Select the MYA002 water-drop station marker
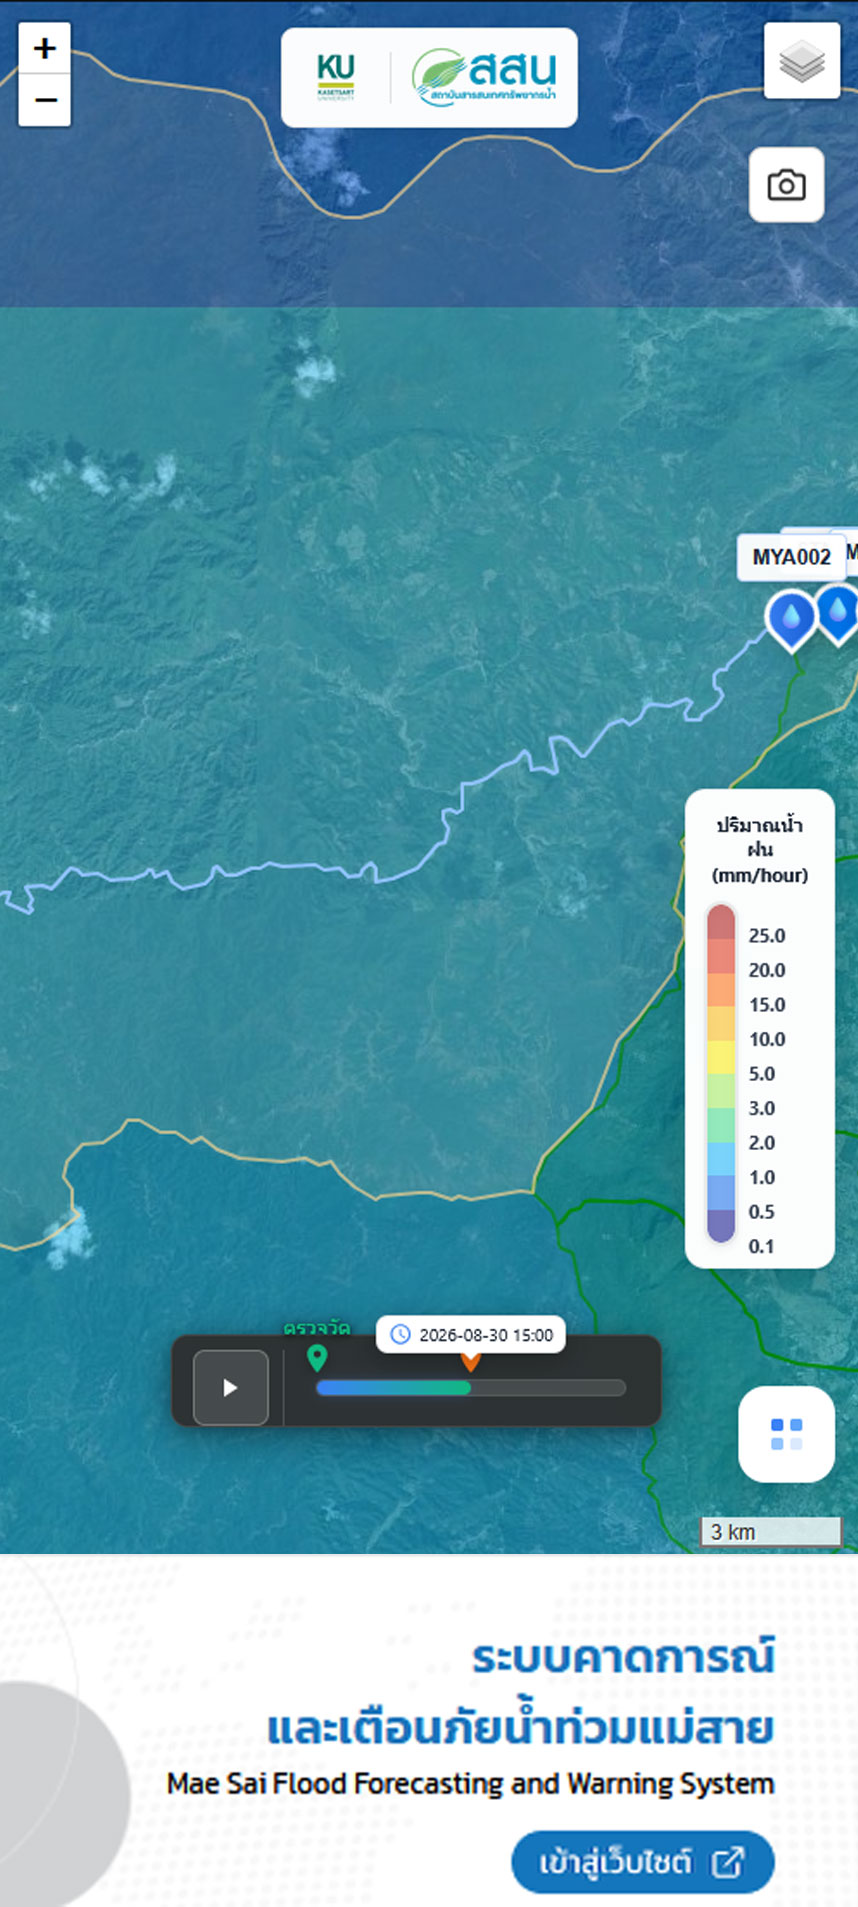Image resolution: width=858 pixels, height=1907 pixels. click(x=791, y=620)
